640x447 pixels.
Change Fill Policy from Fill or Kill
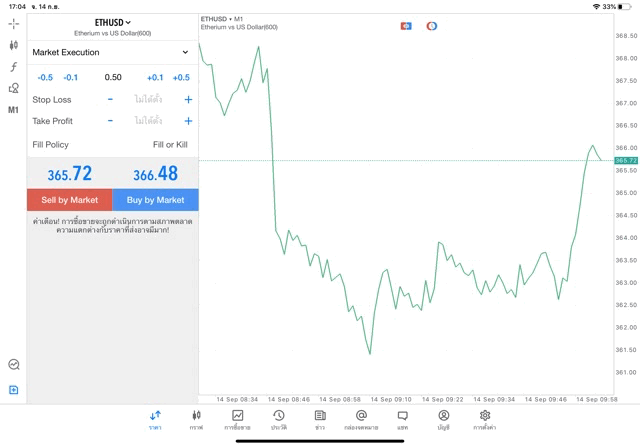[170, 145]
